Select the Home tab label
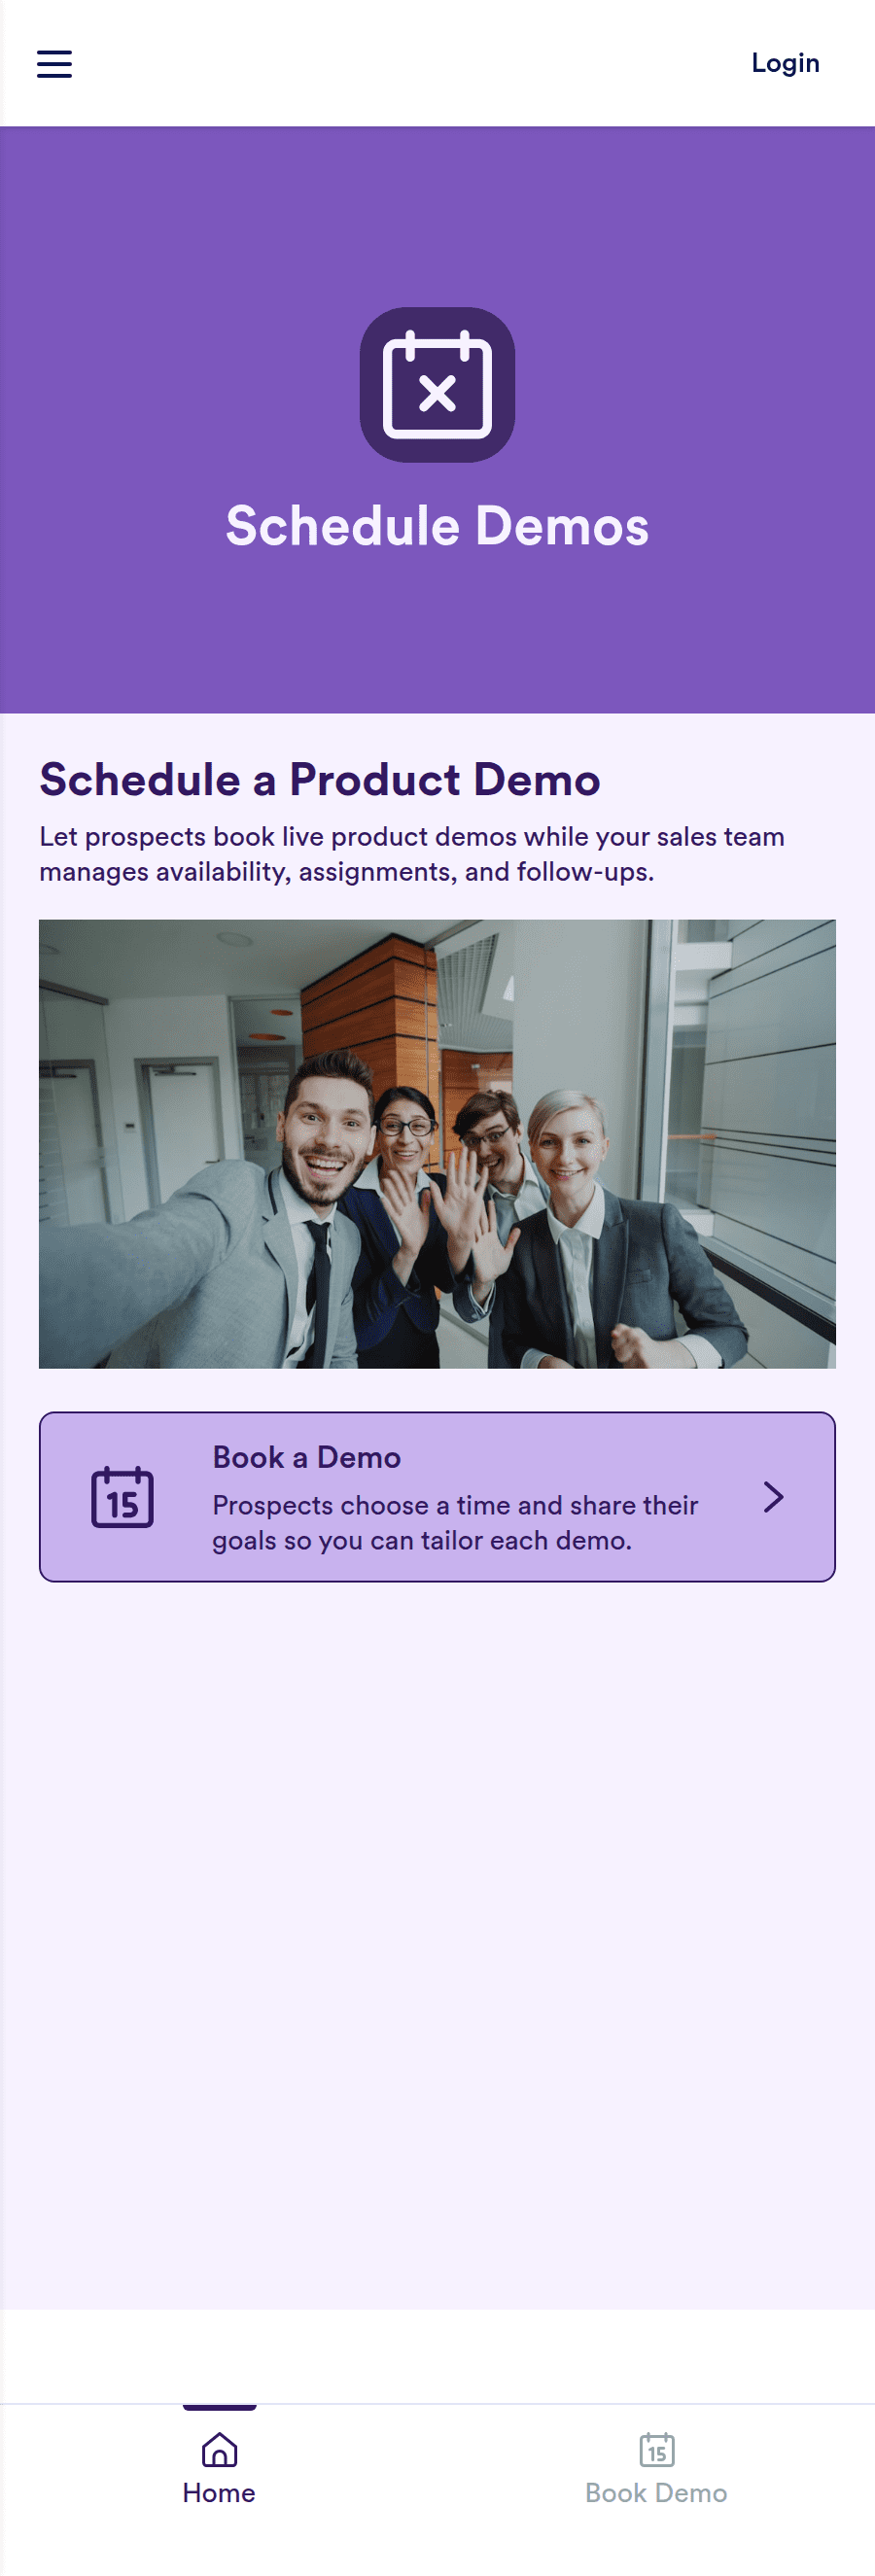This screenshot has width=875, height=2576. point(219,2492)
